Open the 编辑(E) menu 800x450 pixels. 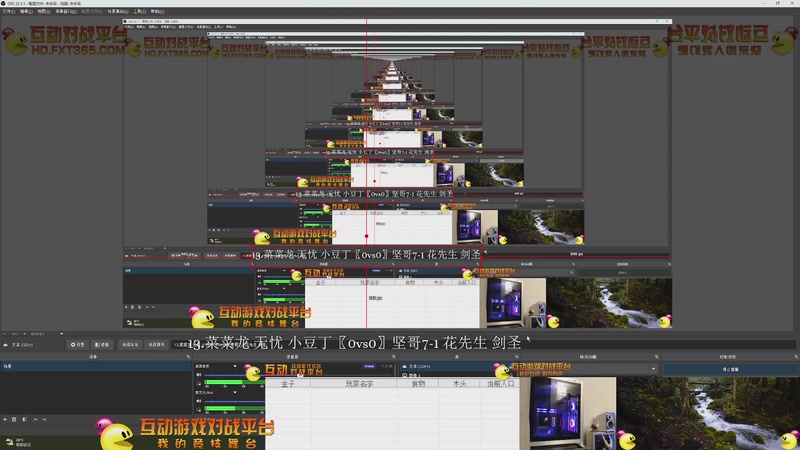click(26, 11)
